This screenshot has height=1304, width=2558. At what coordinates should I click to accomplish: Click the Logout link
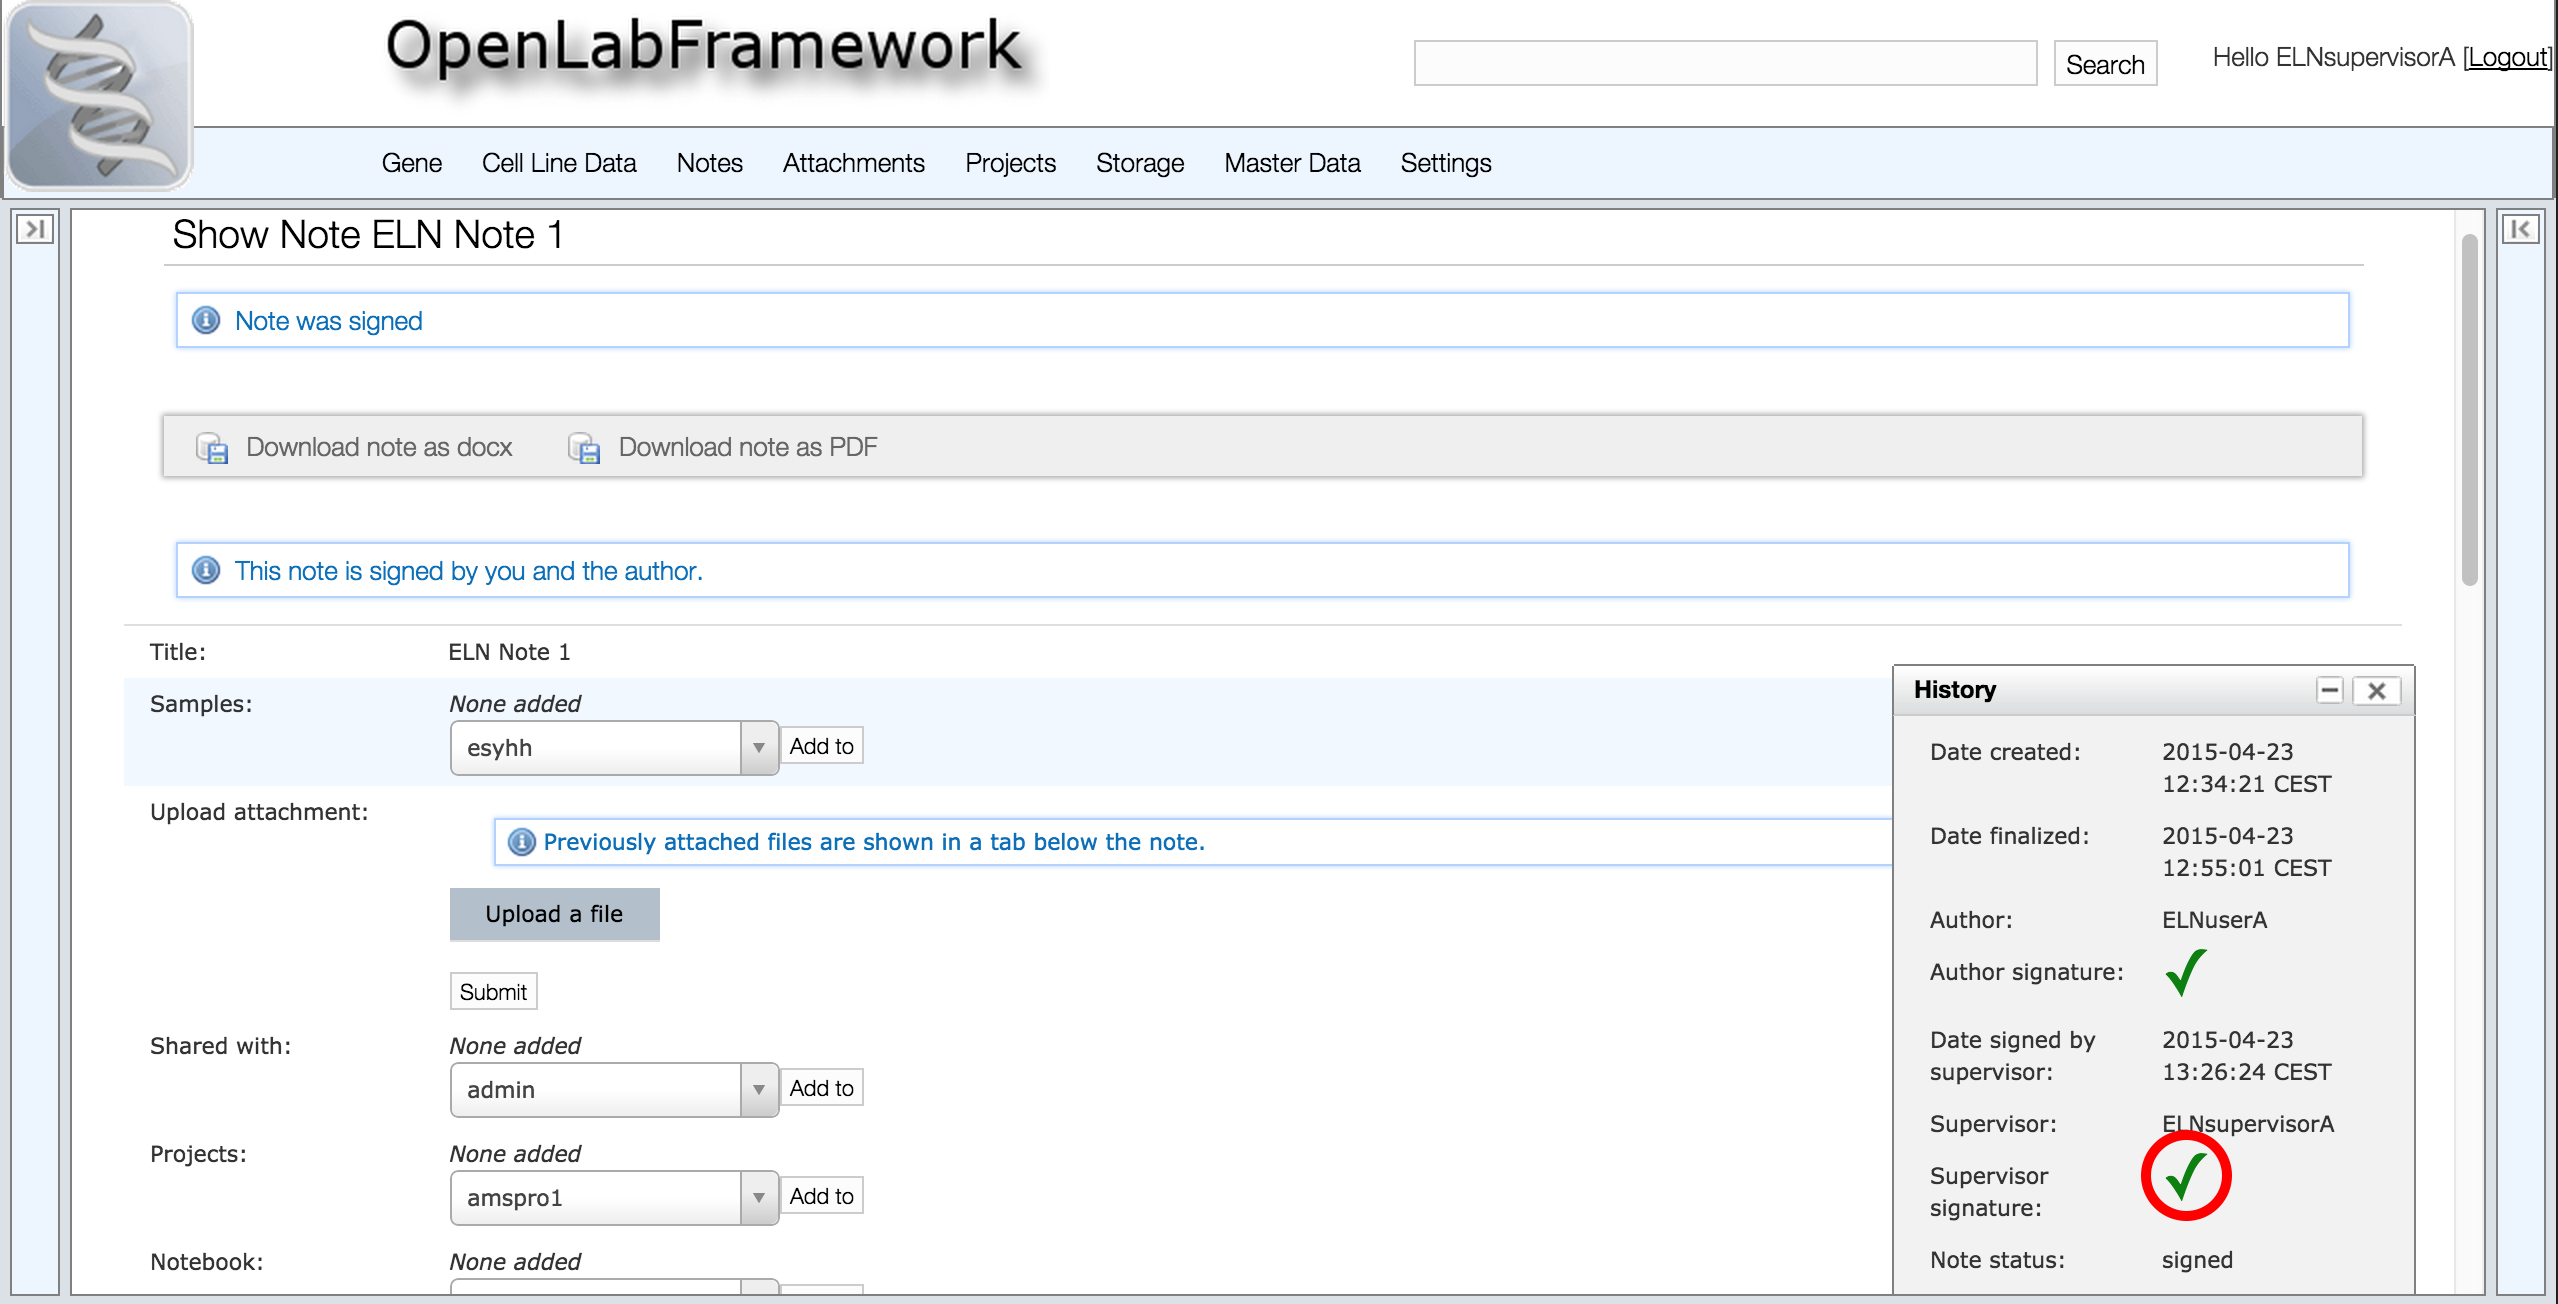[2506, 58]
